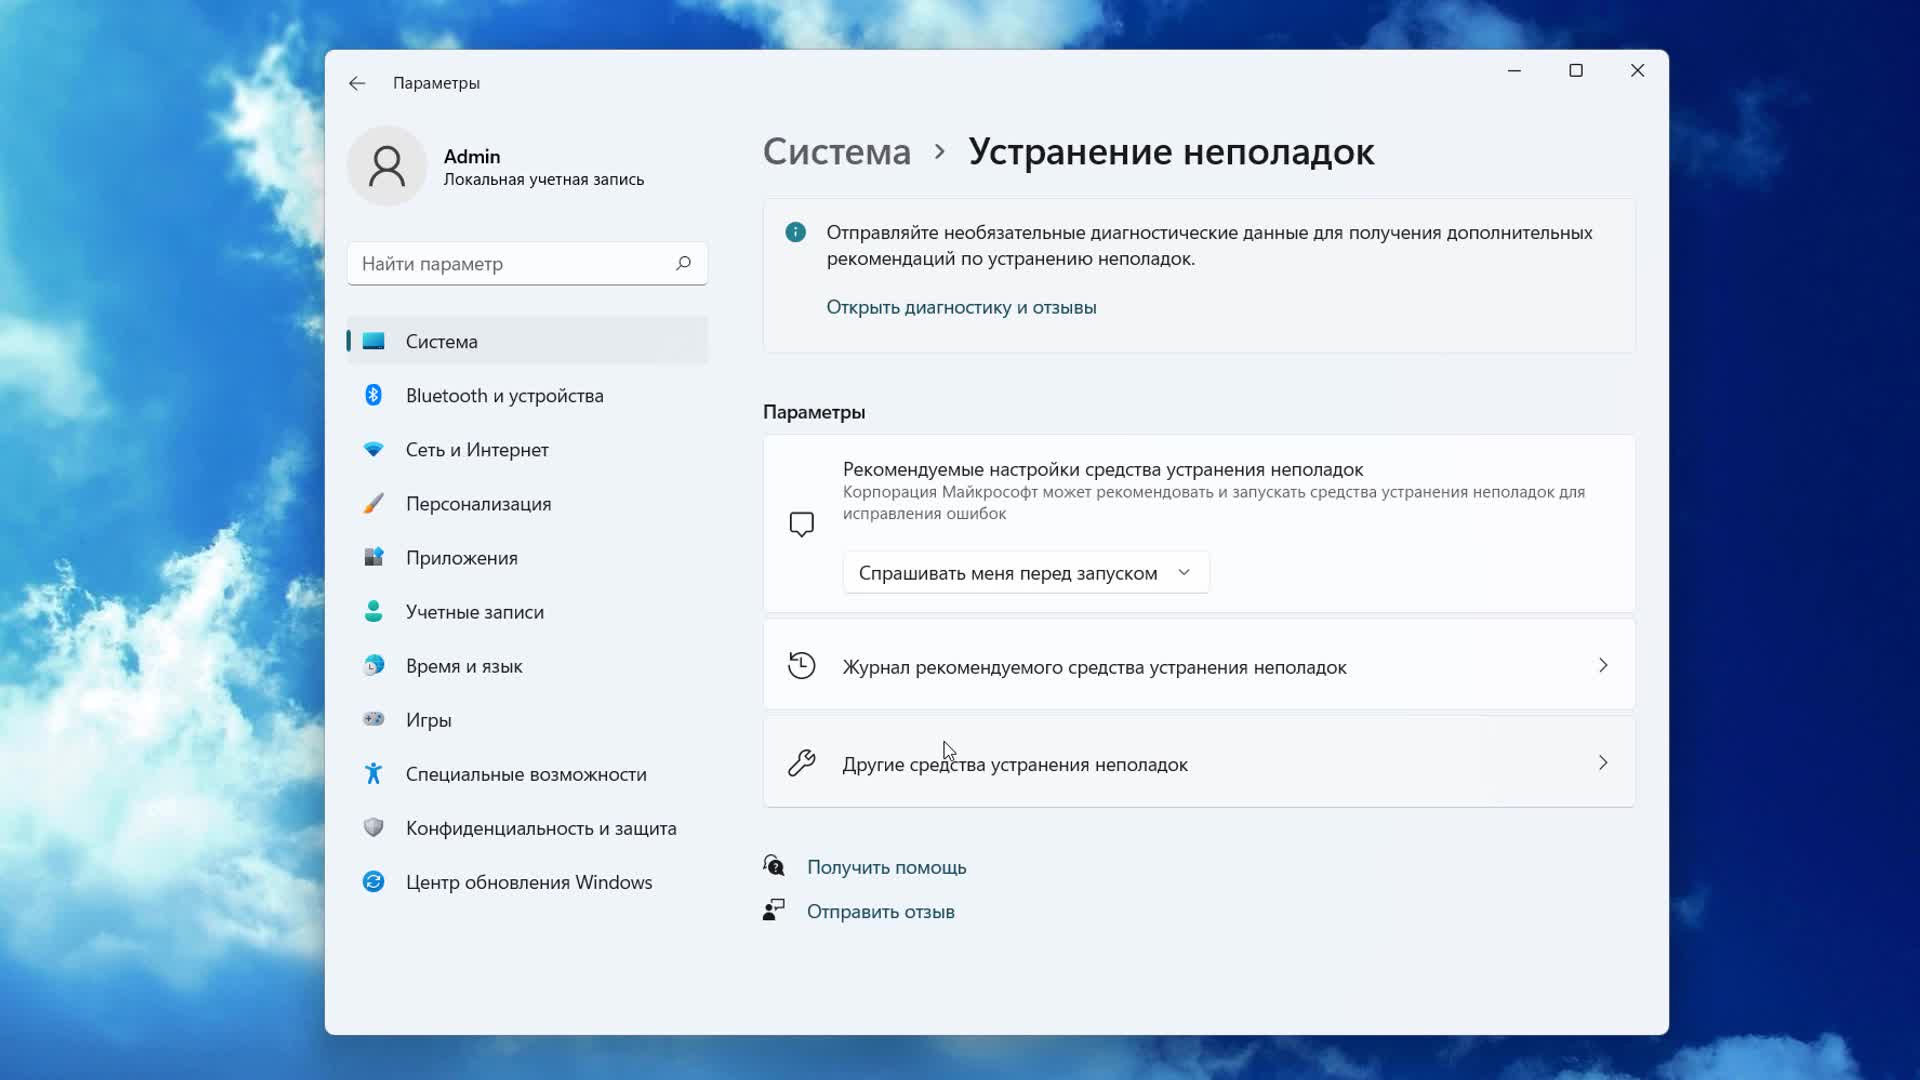Open the Спрашивать меня перед запуском dropdown
Image resolution: width=1920 pixels, height=1080 pixels.
coord(1025,573)
